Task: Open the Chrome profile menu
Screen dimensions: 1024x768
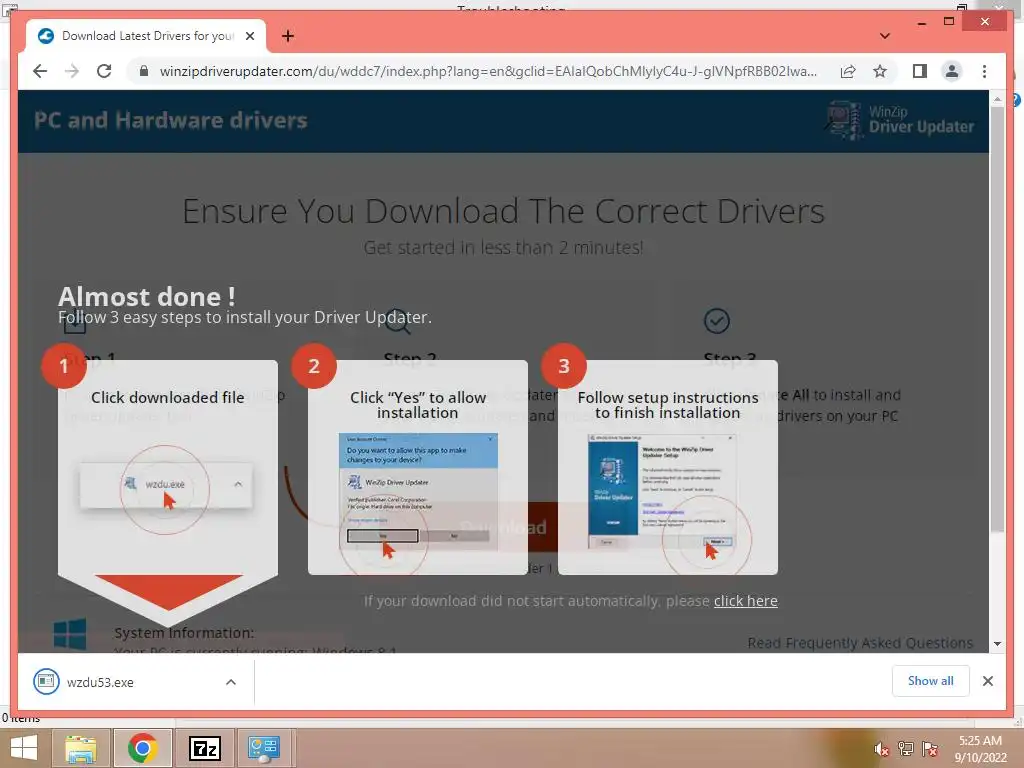Action: coord(952,71)
